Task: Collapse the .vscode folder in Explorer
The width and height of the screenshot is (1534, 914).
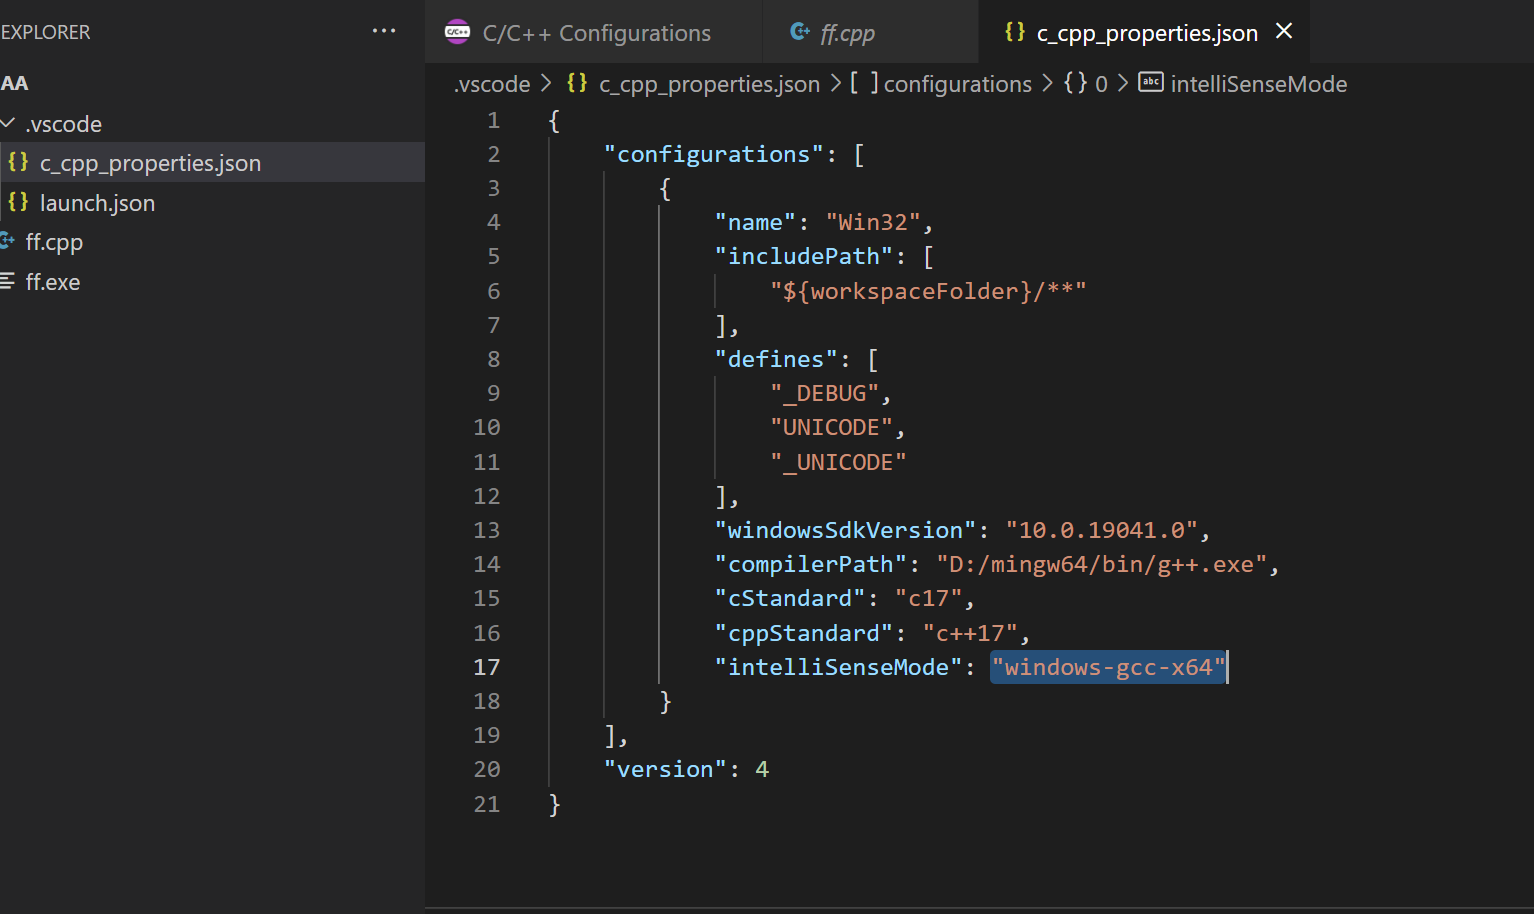Action: tap(8, 123)
